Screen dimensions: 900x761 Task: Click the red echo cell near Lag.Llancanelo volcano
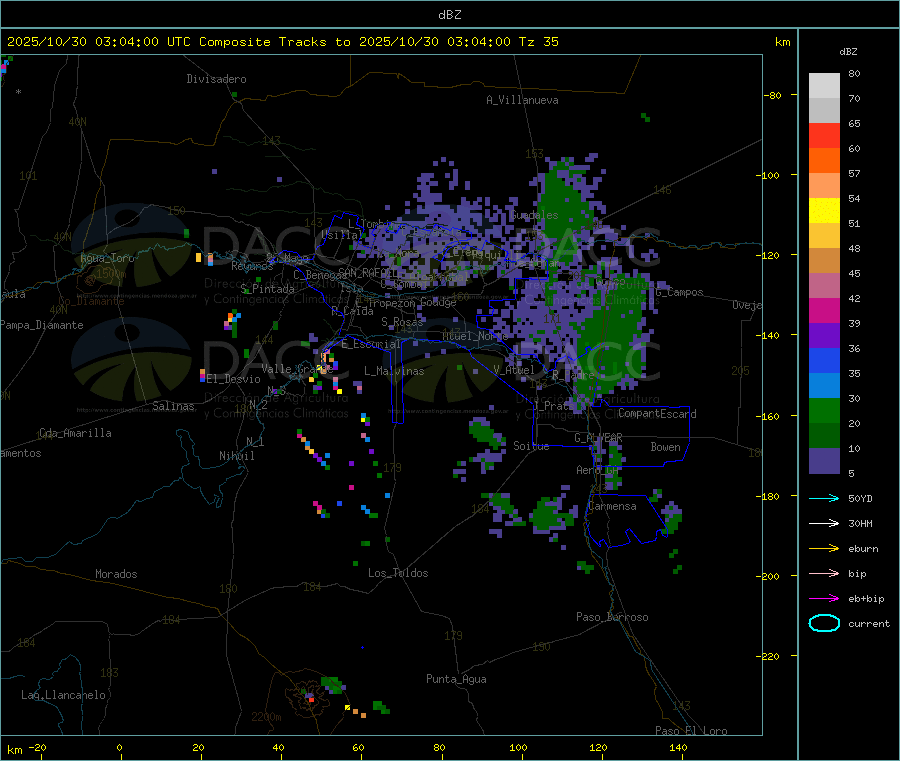(x=311, y=700)
